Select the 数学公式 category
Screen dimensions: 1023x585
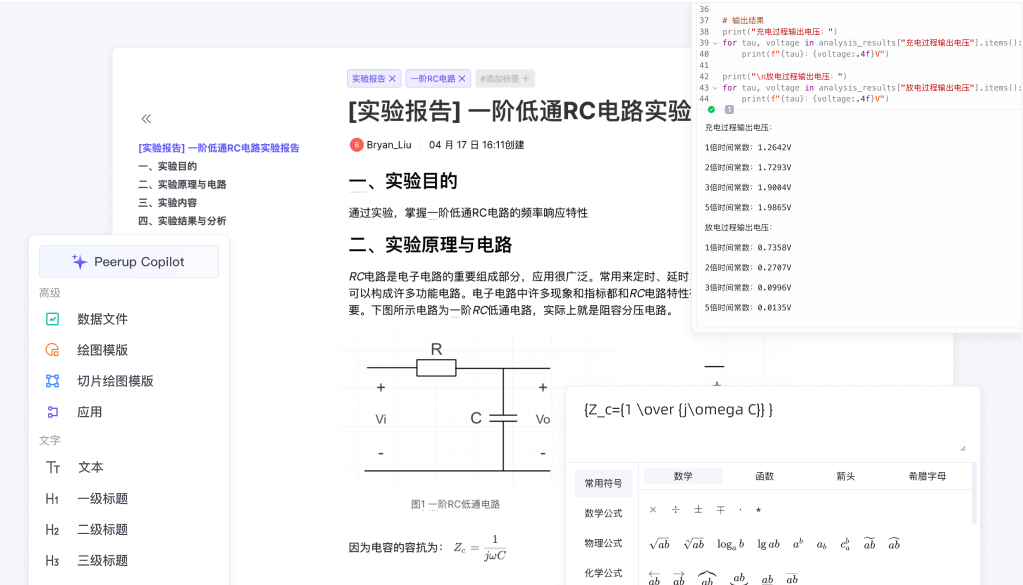click(x=603, y=513)
